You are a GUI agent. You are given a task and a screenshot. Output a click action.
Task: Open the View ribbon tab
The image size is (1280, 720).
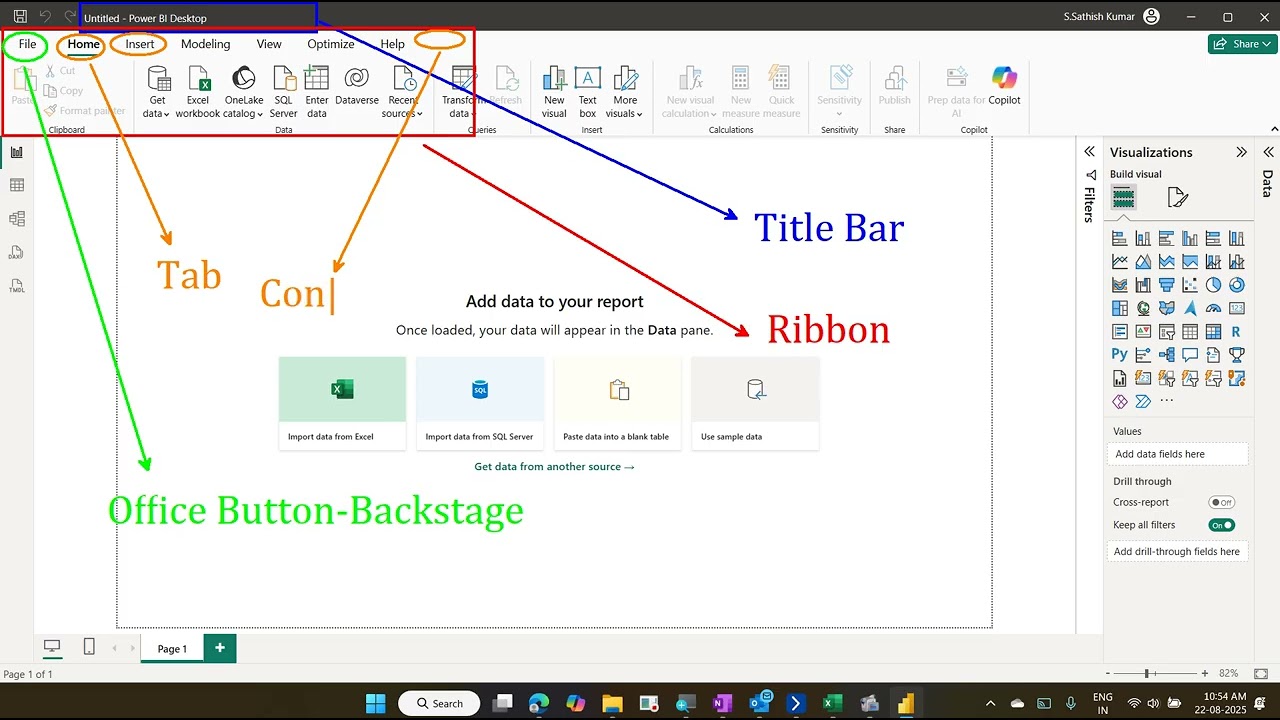(269, 44)
